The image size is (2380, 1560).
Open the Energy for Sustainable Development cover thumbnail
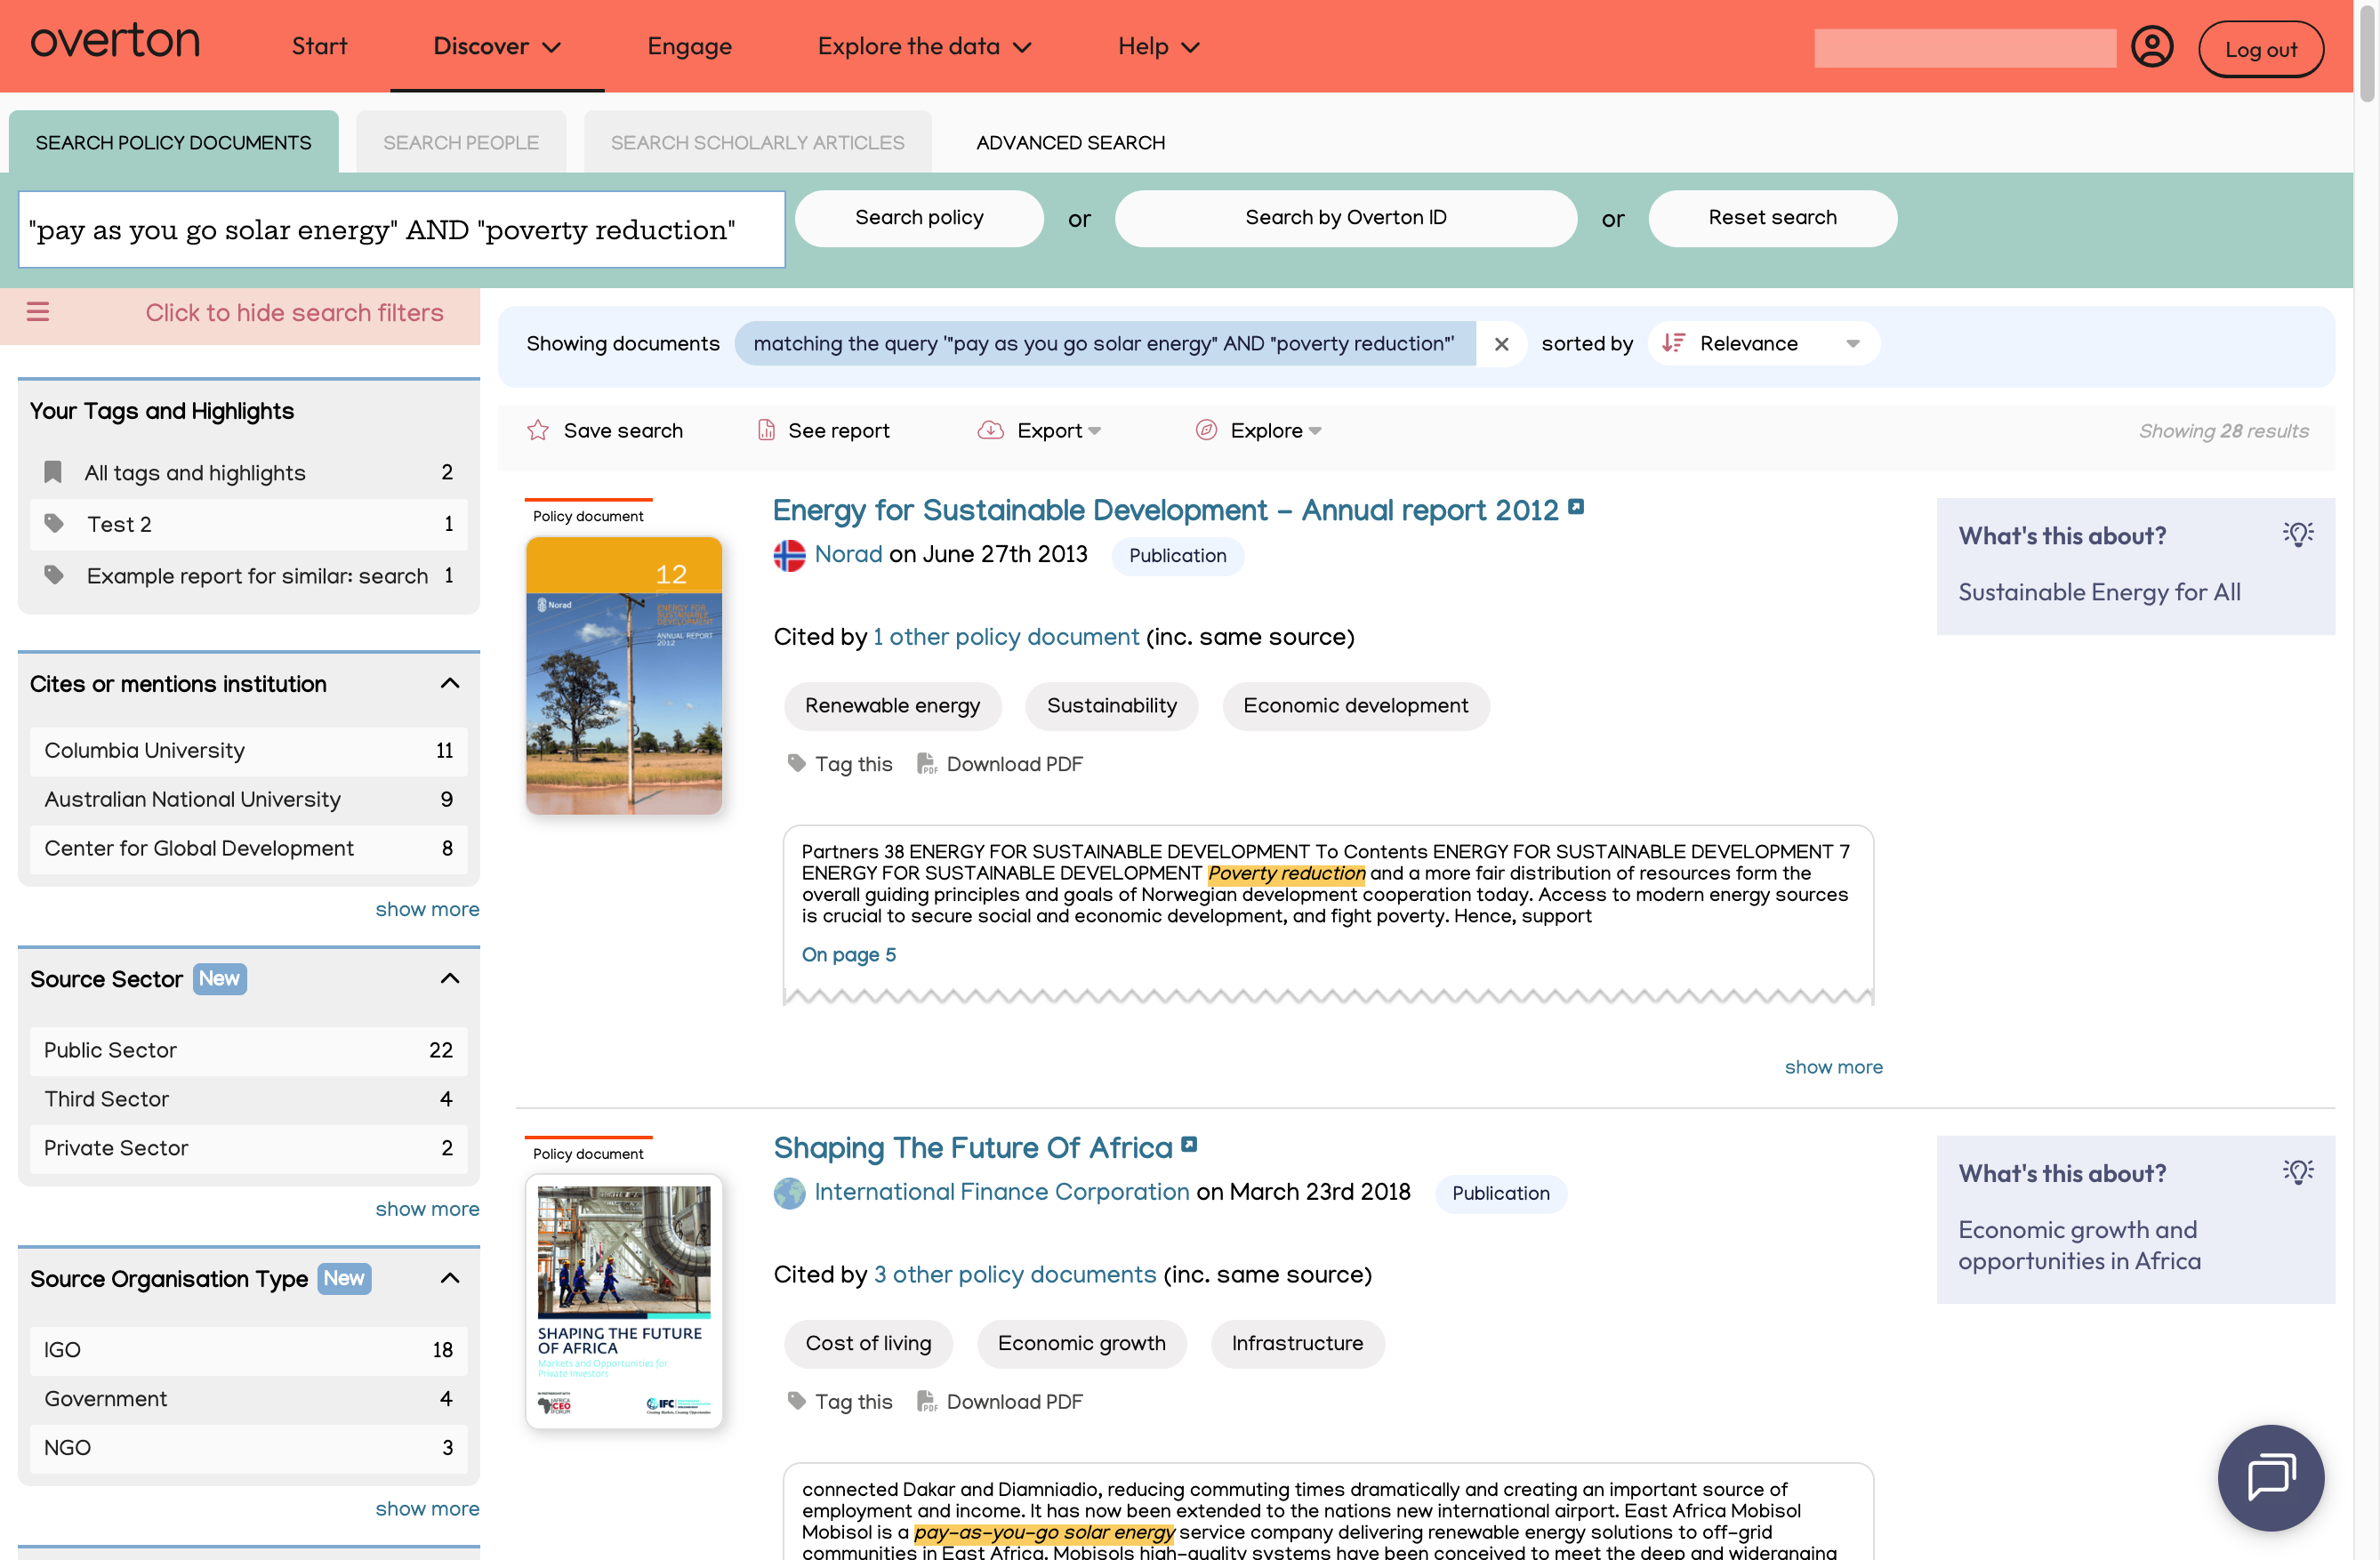point(624,675)
